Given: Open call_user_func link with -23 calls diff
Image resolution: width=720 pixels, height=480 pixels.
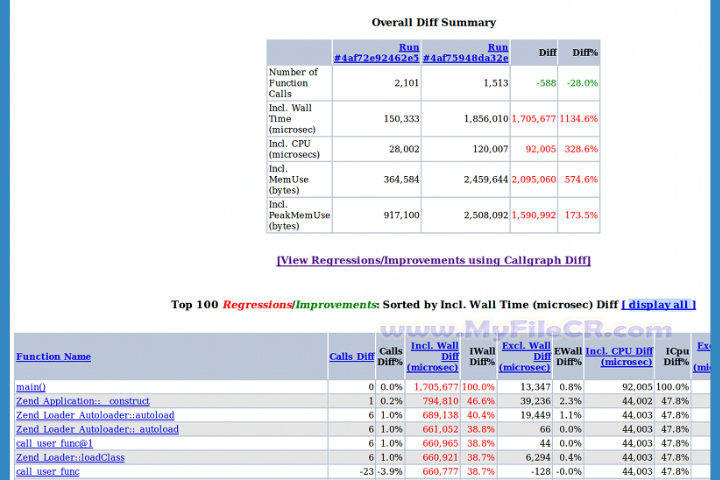Looking at the screenshot, I should pyautogui.click(x=47, y=471).
